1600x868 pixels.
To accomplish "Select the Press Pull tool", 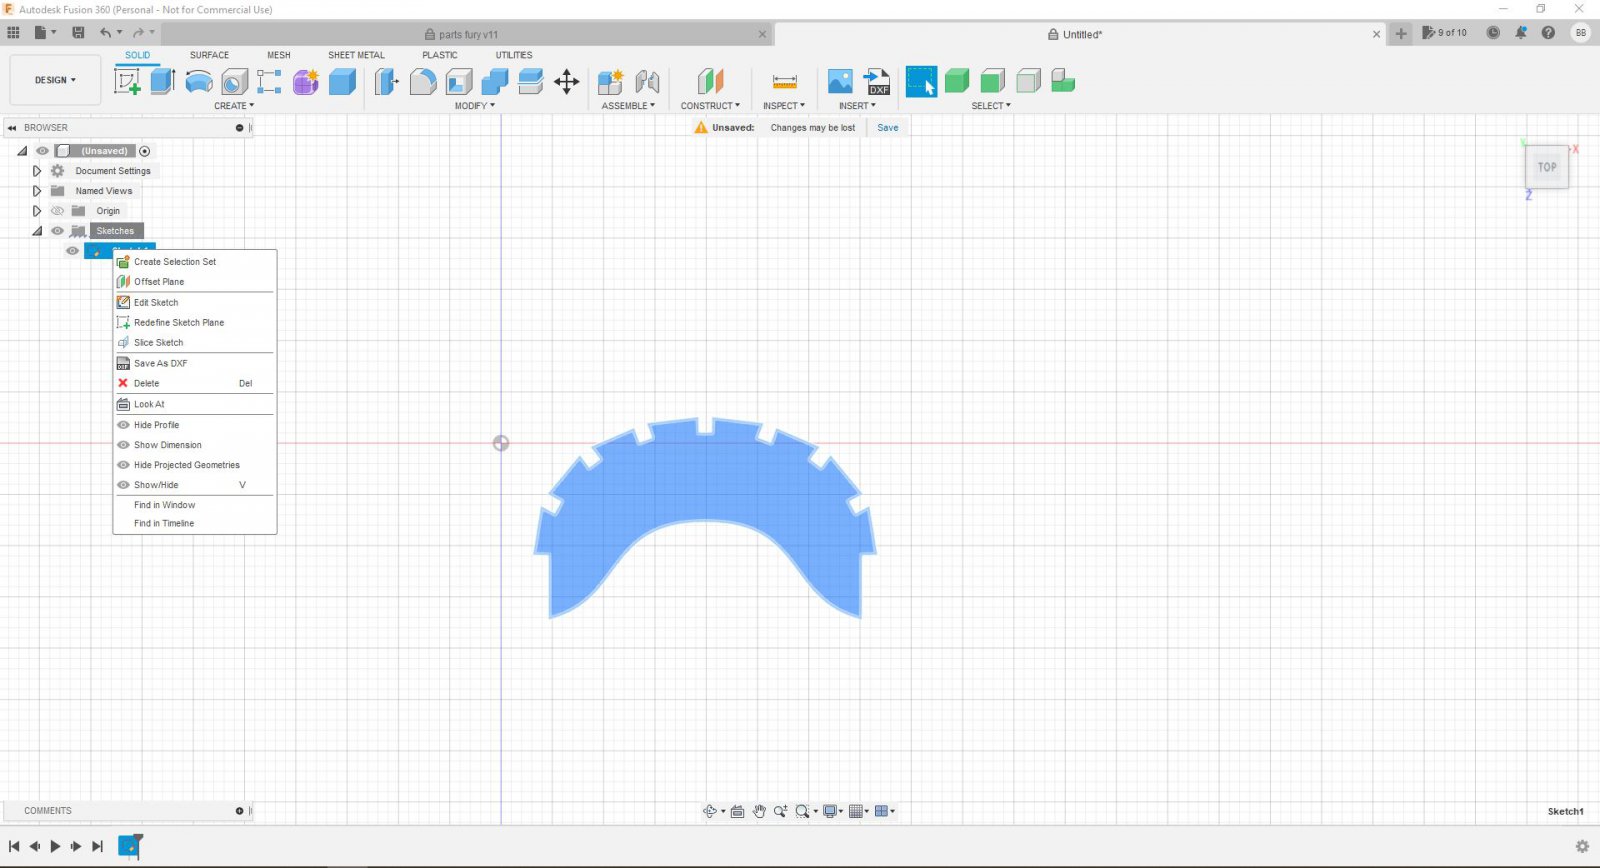I will 387,82.
